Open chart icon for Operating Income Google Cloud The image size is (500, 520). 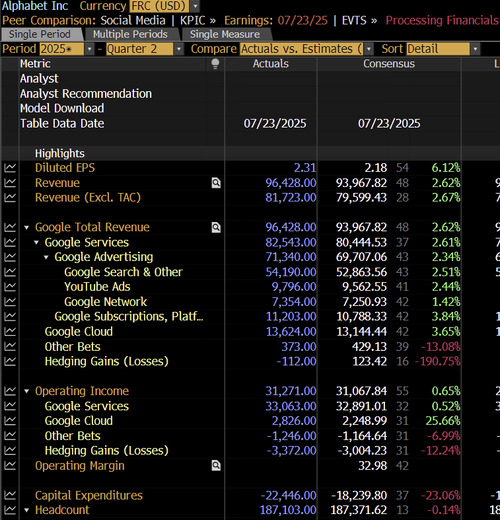10,421
